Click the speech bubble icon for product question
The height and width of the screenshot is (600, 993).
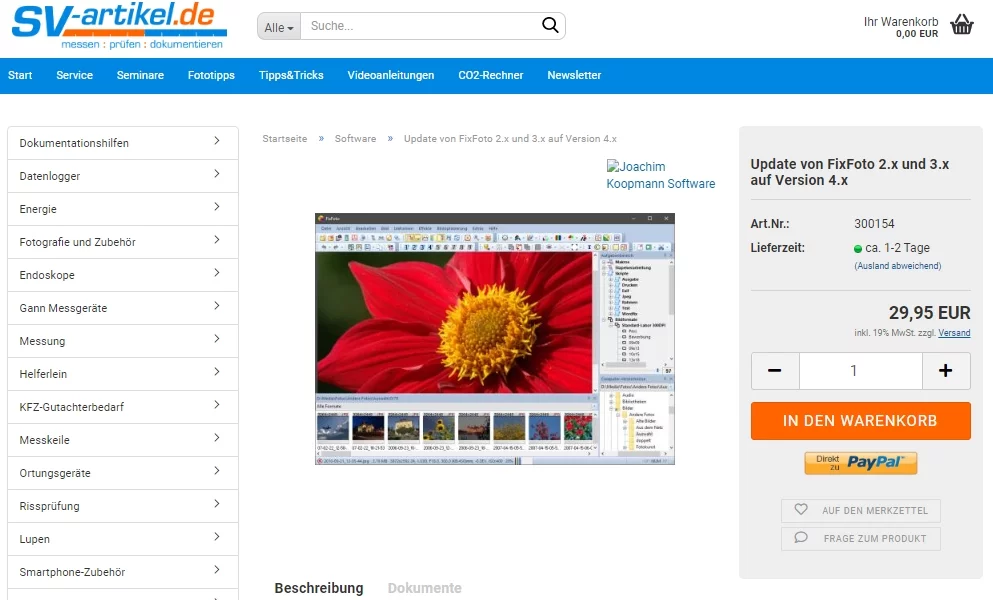click(x=801, y=537)
